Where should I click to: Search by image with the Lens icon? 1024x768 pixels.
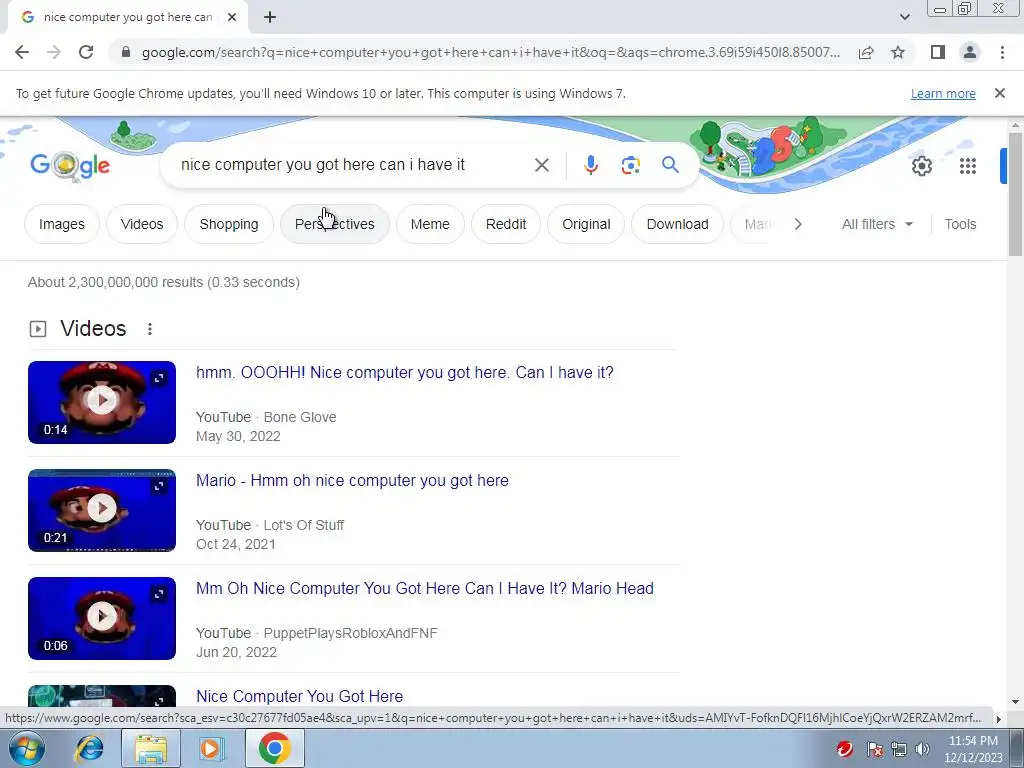(630, 165)
